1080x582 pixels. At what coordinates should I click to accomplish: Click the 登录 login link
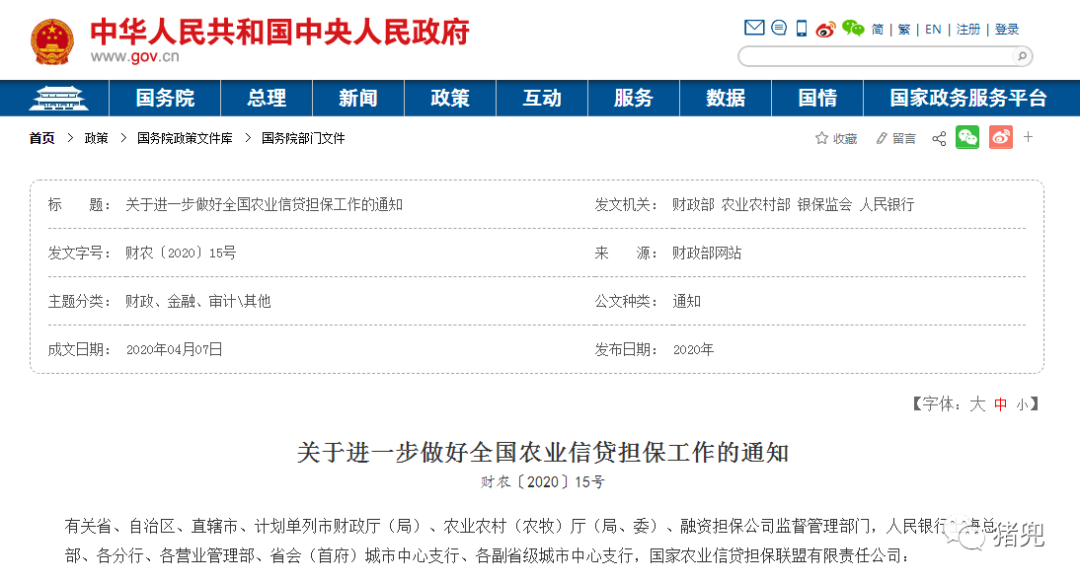(1007, 29)
